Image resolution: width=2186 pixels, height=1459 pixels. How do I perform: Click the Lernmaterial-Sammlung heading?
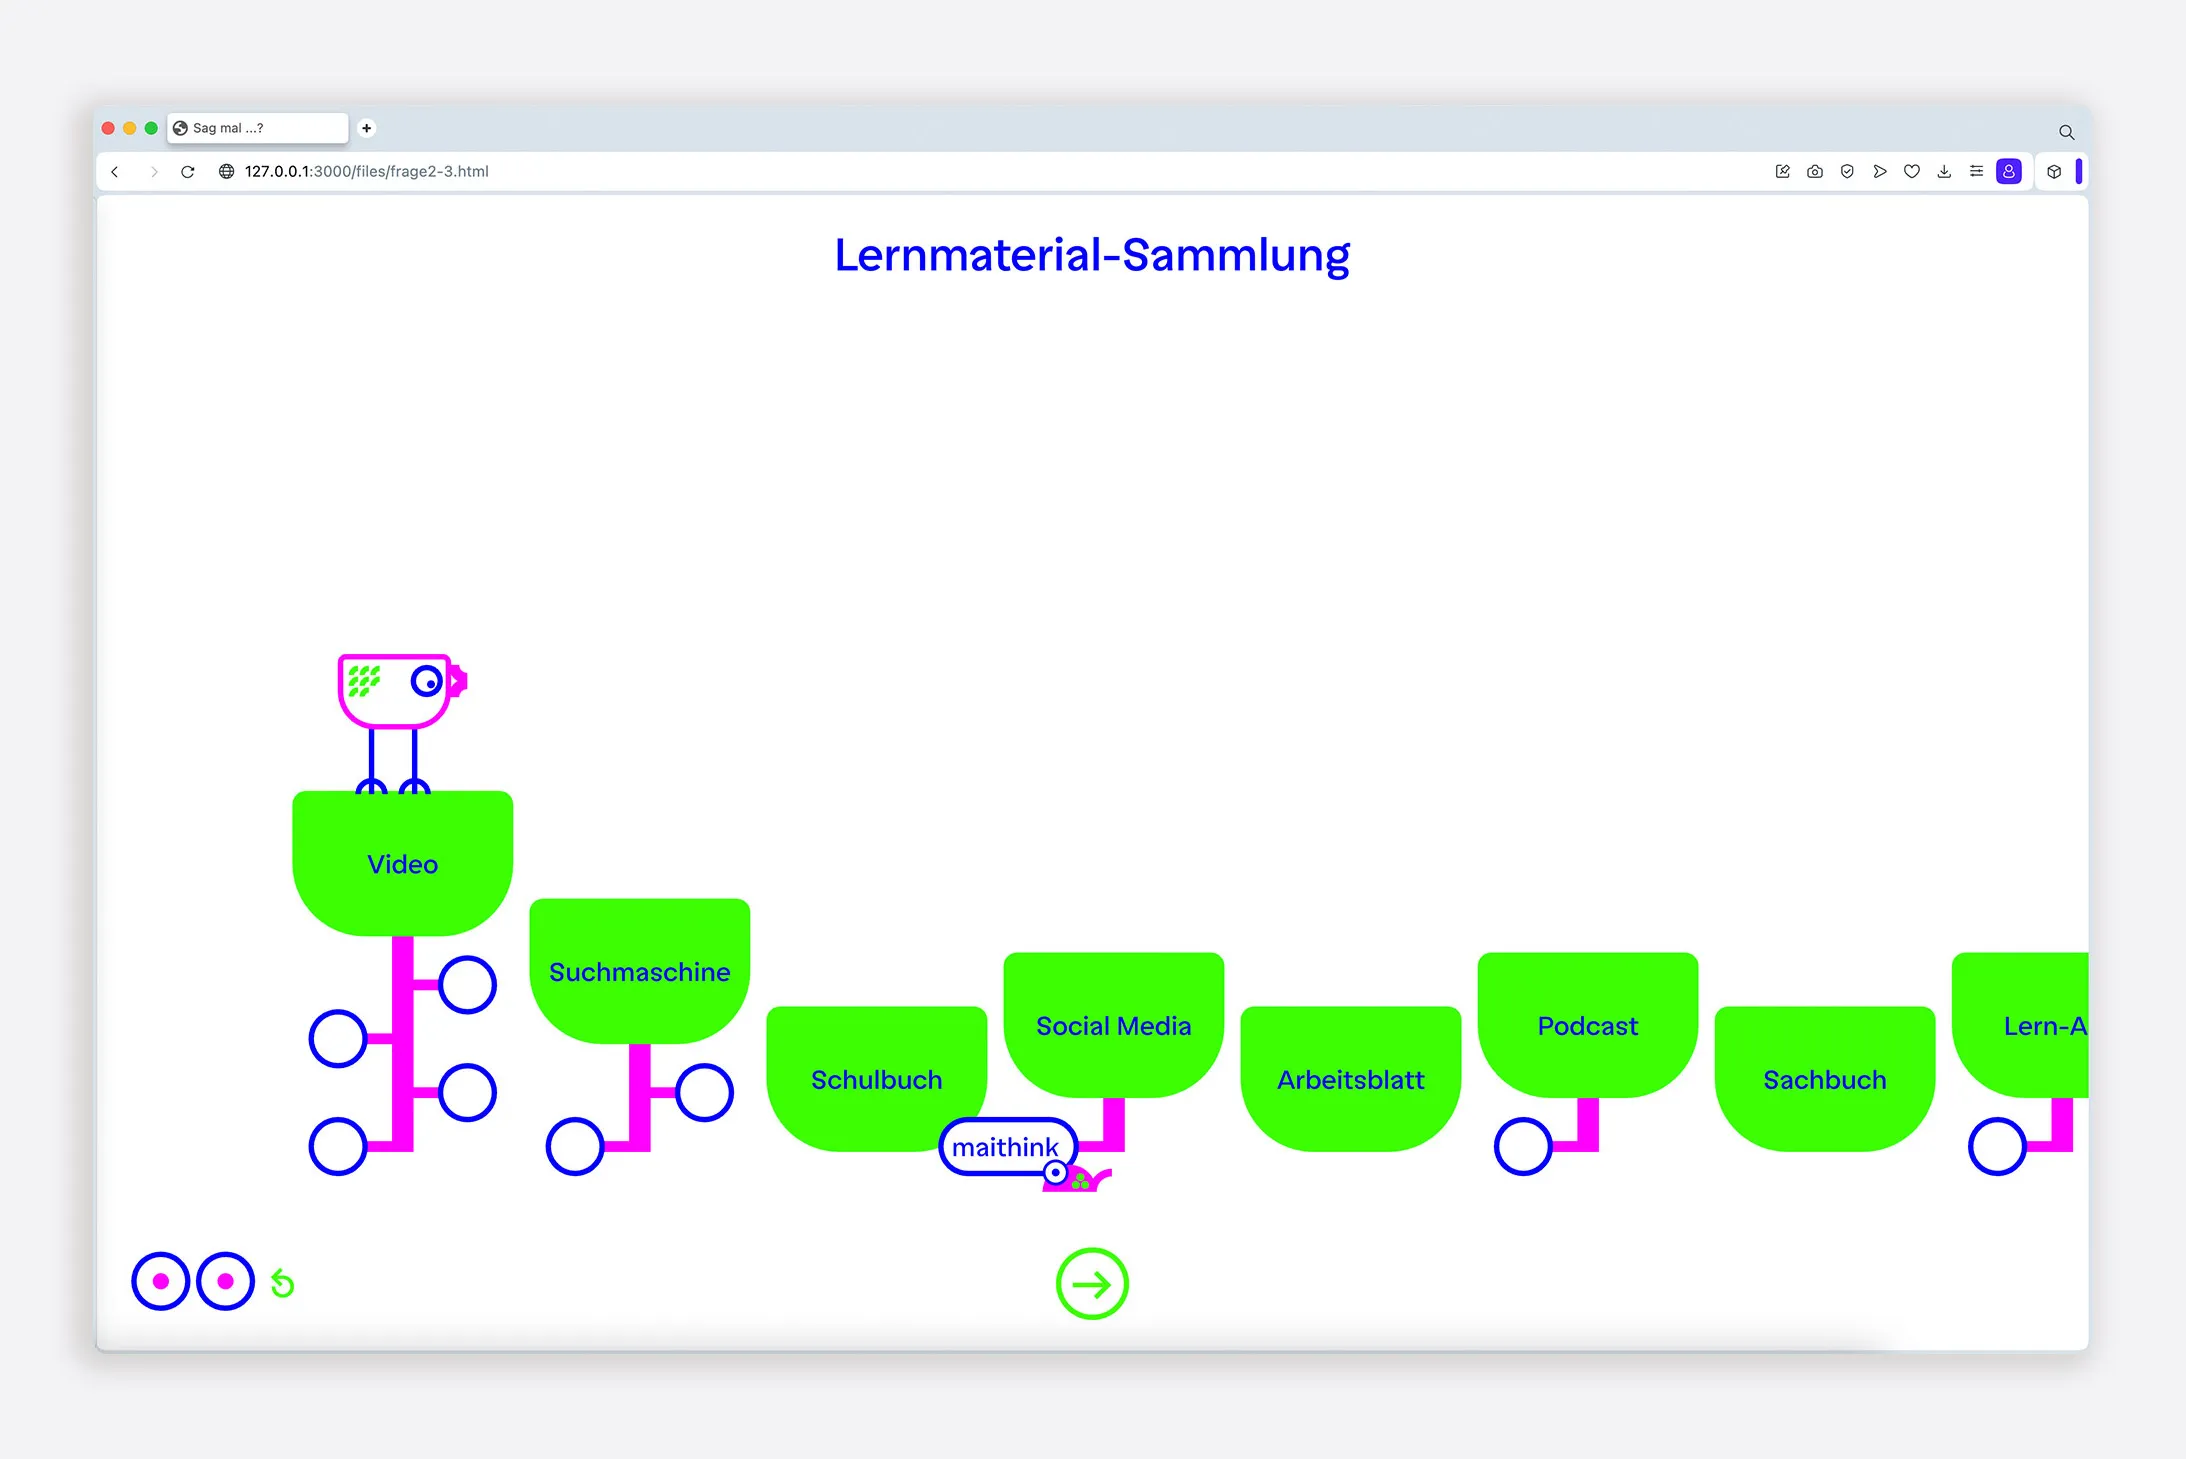(x=1092, y=256)
